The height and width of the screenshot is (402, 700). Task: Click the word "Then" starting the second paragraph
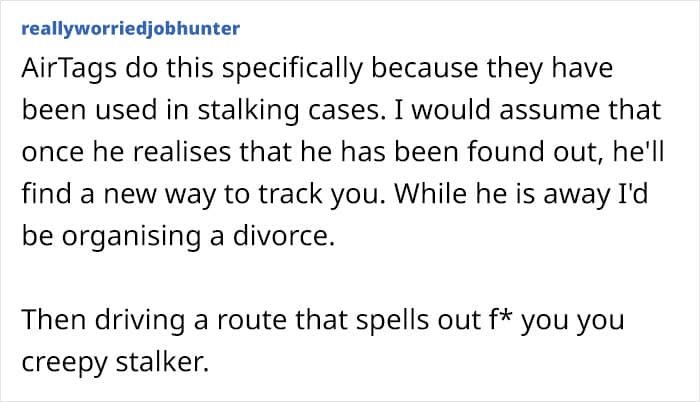(46, 323)
